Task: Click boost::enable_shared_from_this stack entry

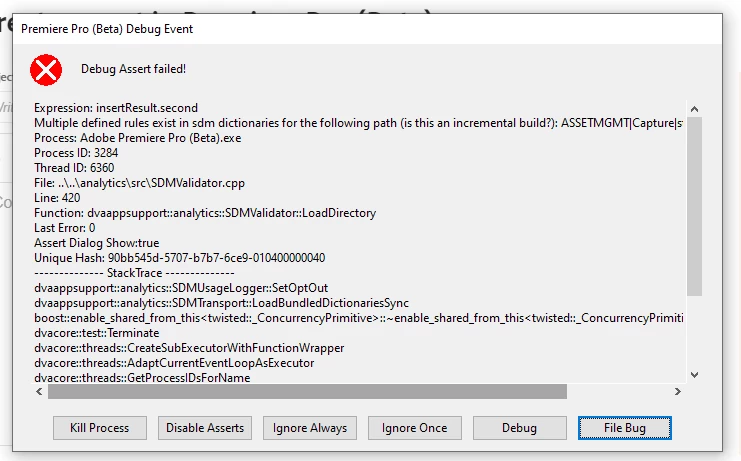Action: click(359, 318)
